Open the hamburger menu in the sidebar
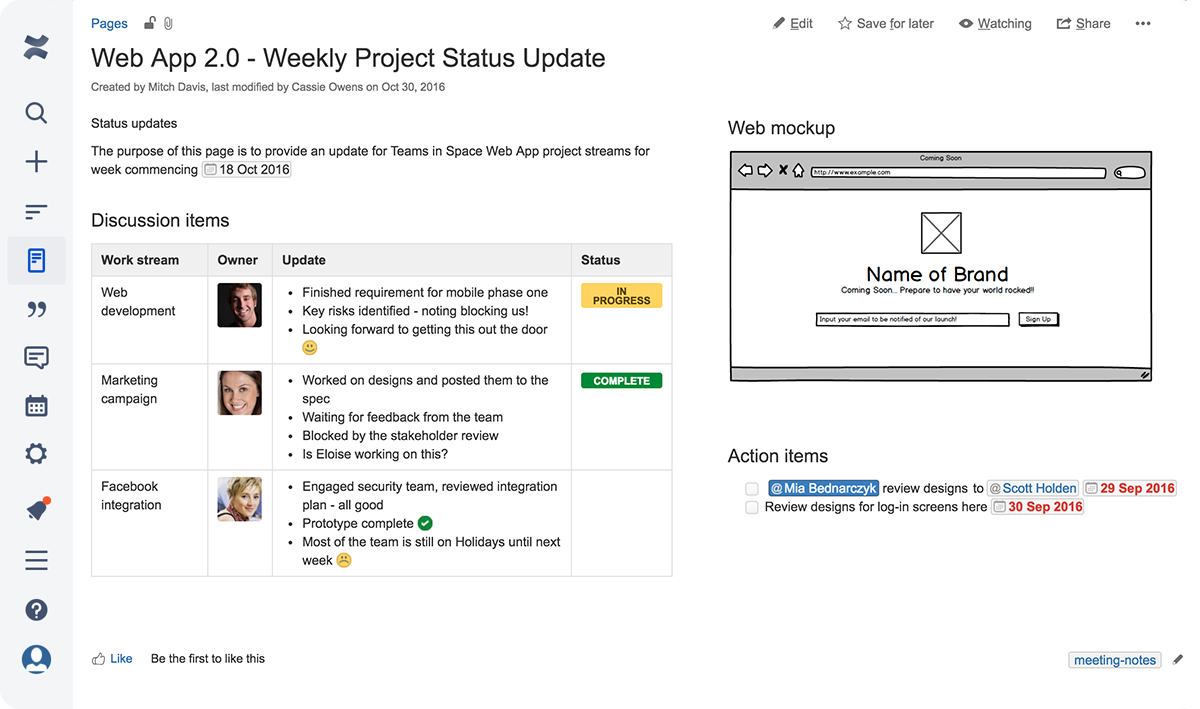The width and height of the screenshot is (1200, 709). point(36,560)
